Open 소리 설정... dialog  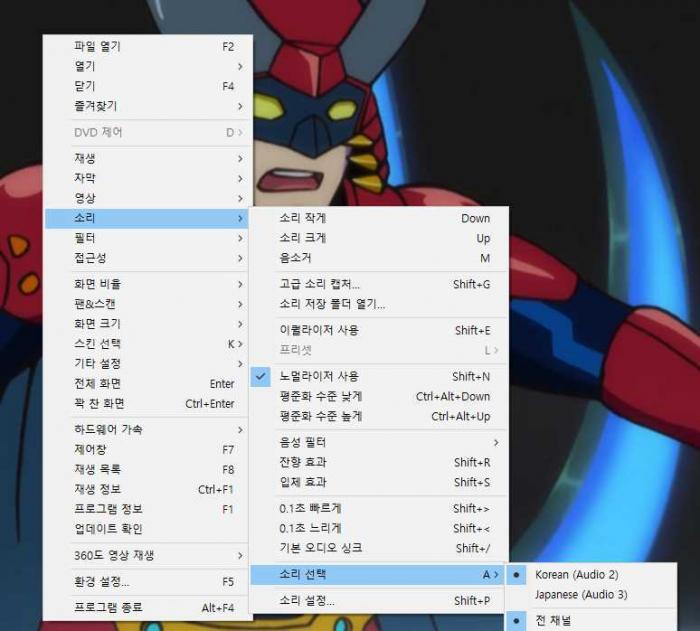(x=378, y=601)
